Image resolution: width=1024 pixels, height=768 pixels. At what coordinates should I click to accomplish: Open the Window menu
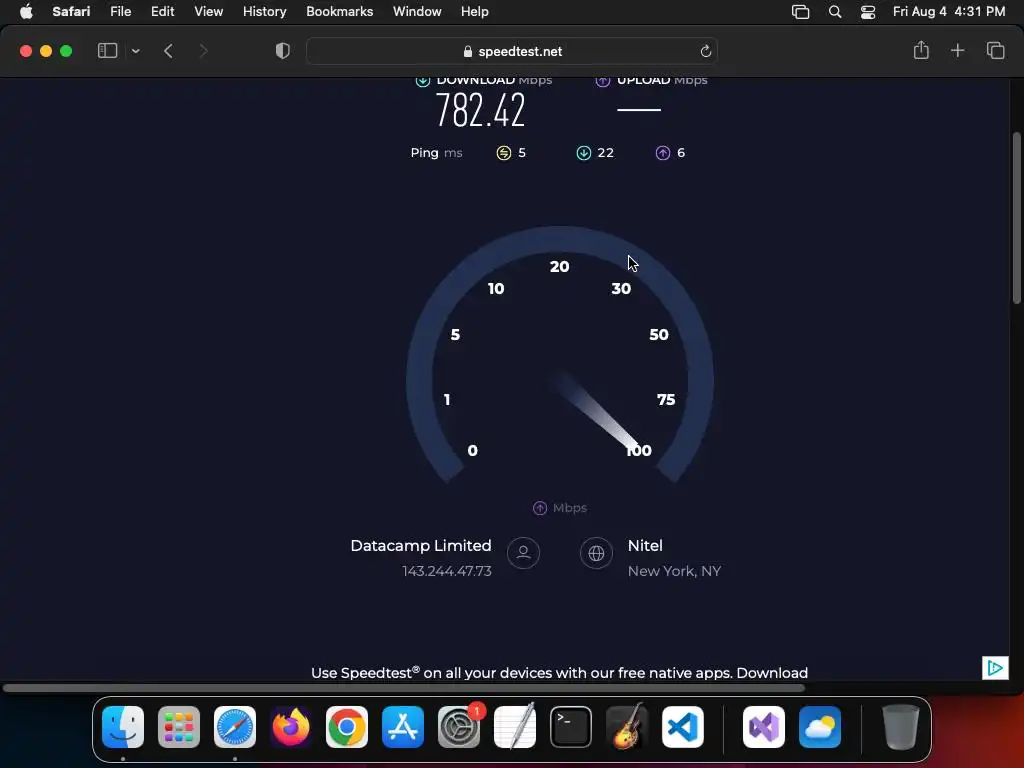coord(417,12)
